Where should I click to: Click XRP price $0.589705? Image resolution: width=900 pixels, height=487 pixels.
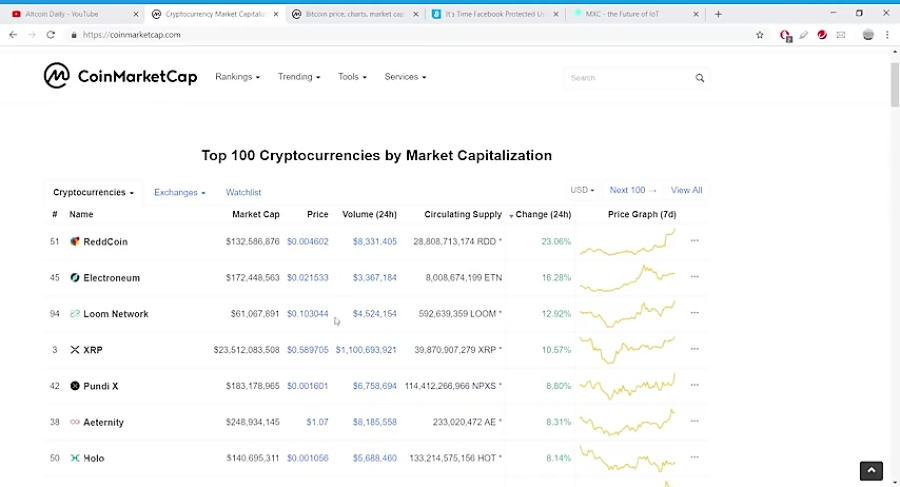pos(308,350)
